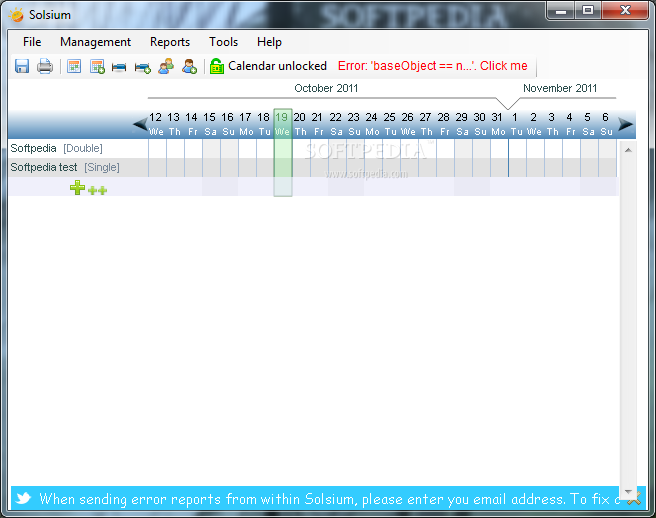Click date 25 Tu in calendar header

(x=390, y=124)
